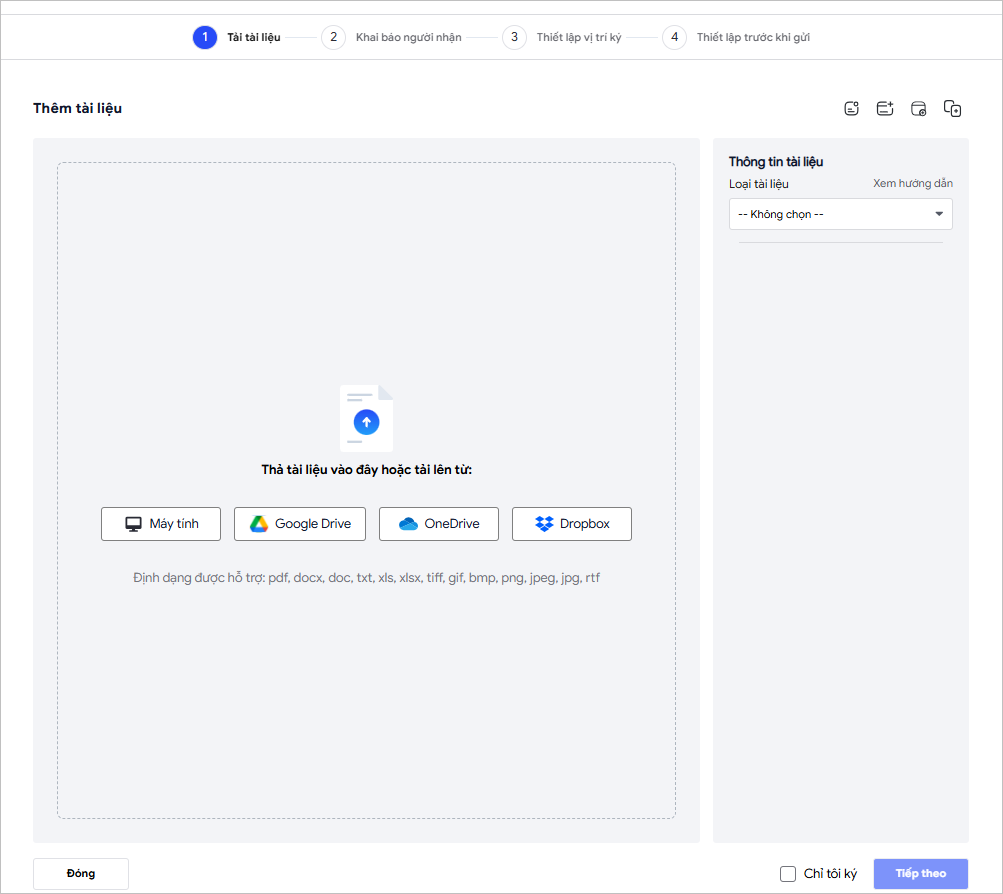Switch to step 3 Thiết lập vị trí ký
The height and width of the screenshot is (894, 1003).
[514, 38]
